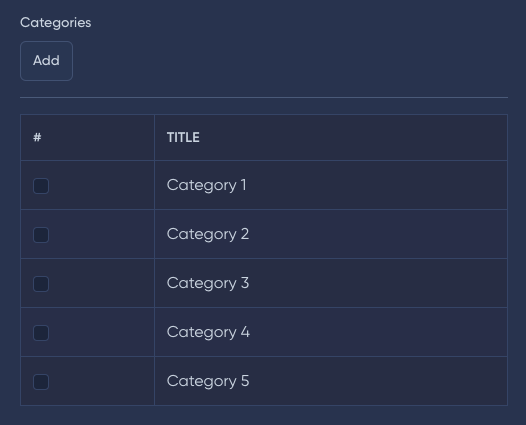This screenshot has width=526, height=425.
Task: Select the Category 4 checkbox
Action: (x=41, y=333)
